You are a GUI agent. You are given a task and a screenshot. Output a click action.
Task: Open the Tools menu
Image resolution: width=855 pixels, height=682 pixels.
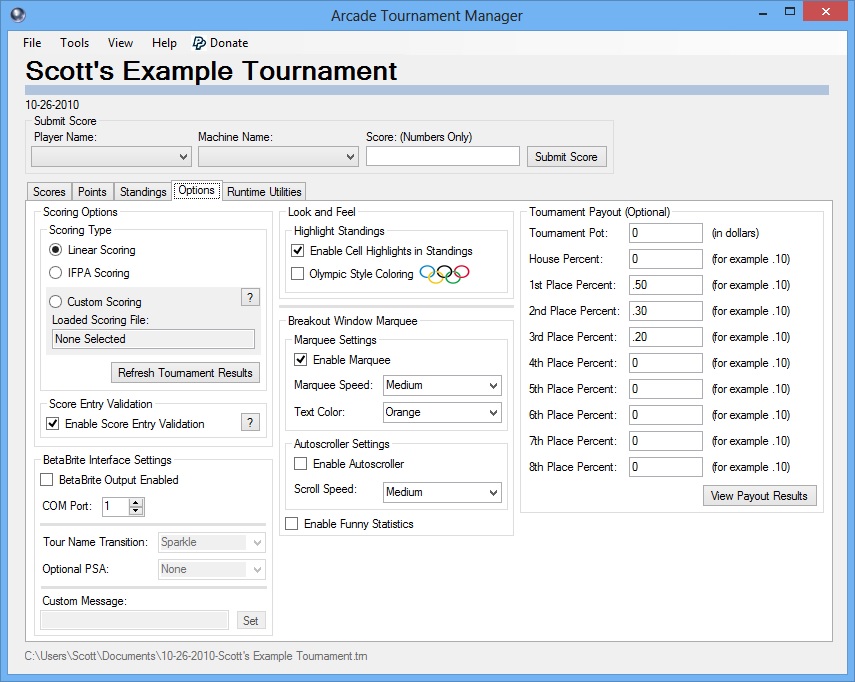click(74, 43)
